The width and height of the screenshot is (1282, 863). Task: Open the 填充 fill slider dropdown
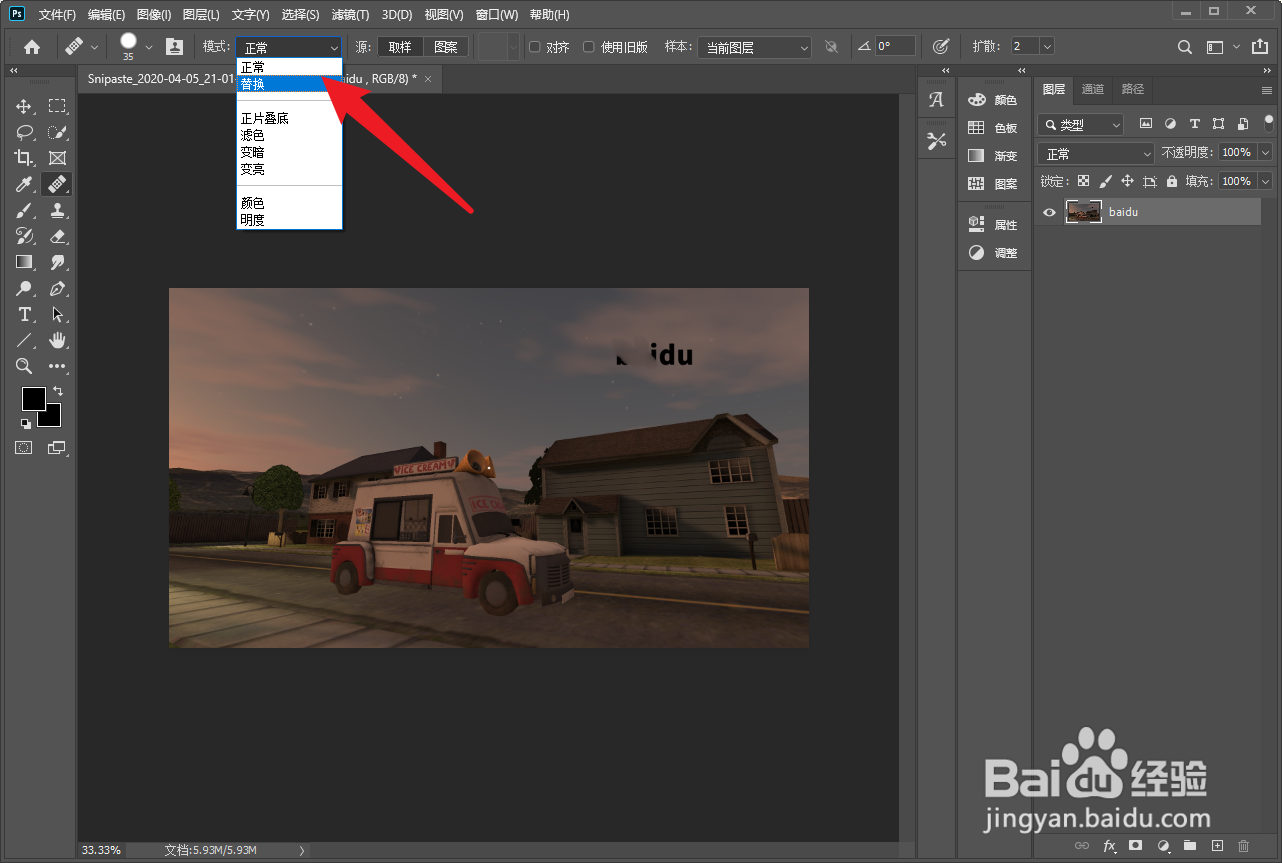click(x=1265, y=181)
